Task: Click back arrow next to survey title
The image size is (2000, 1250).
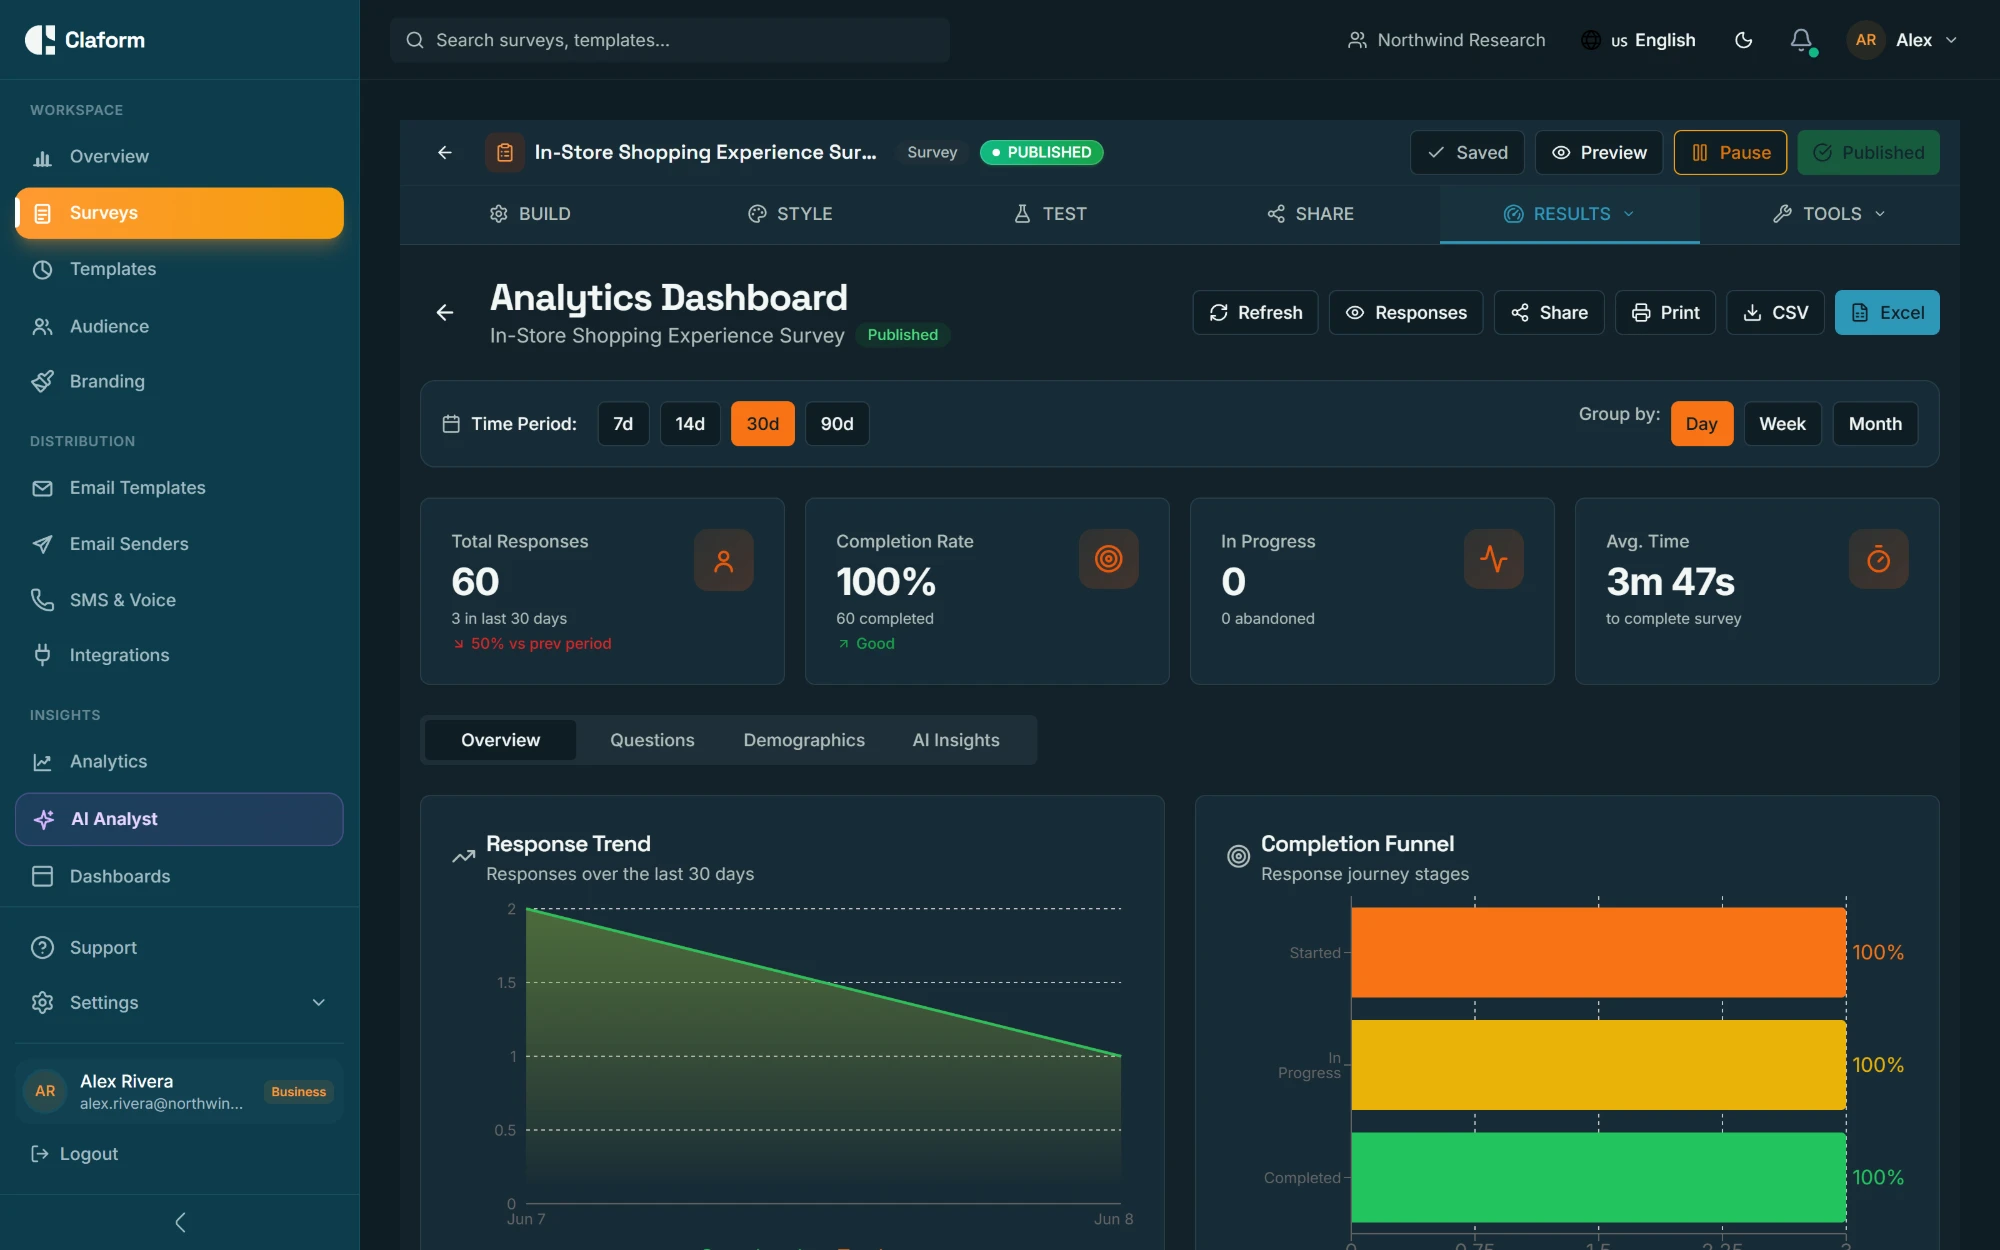Action: (445, 152)
